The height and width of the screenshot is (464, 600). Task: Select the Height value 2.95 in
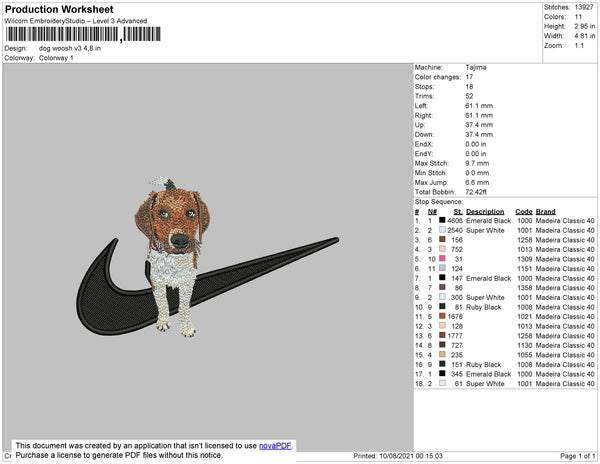point(585,26)
